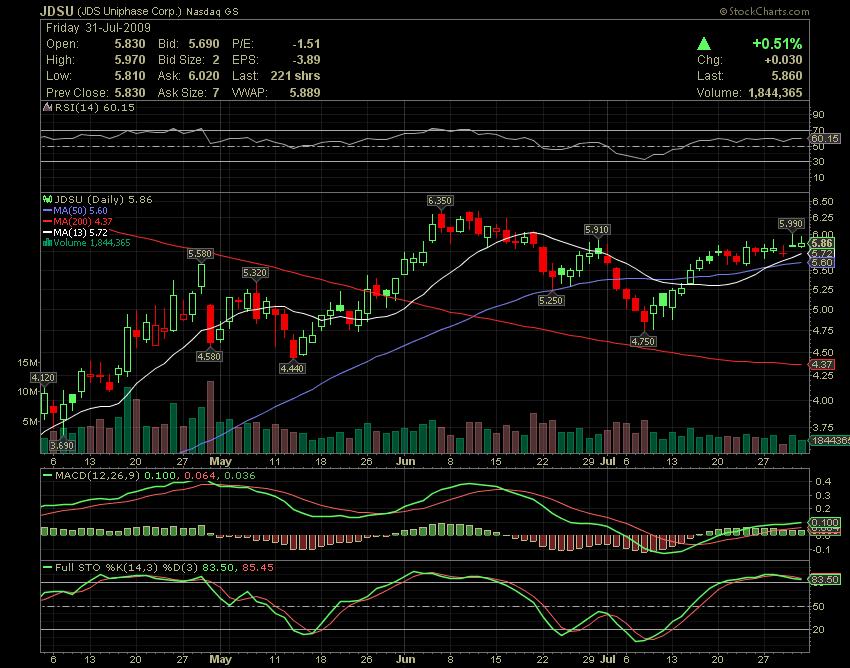Click the 5.910 high price marker
850x668 pixels.
(x=597, y=230)
